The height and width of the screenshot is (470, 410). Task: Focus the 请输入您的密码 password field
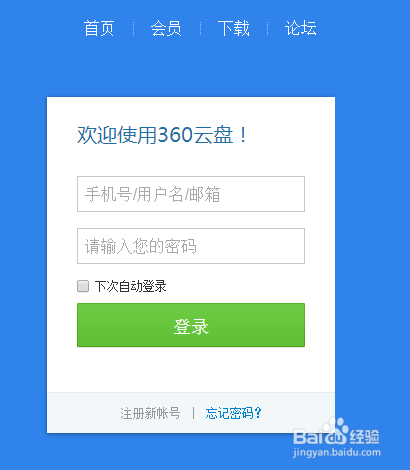(x=191, y=246)
